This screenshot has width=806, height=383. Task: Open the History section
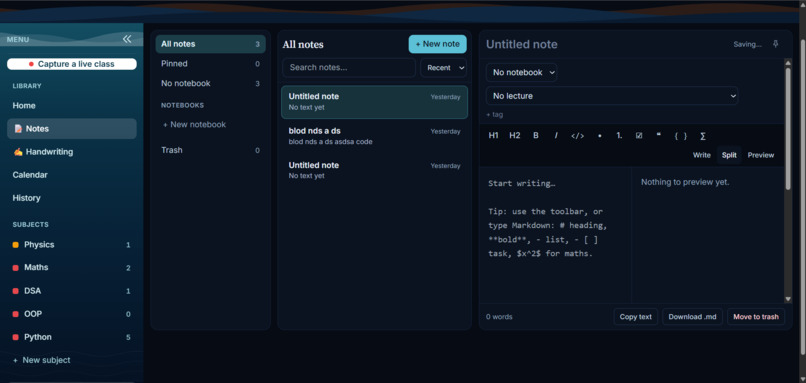point(72,198)
